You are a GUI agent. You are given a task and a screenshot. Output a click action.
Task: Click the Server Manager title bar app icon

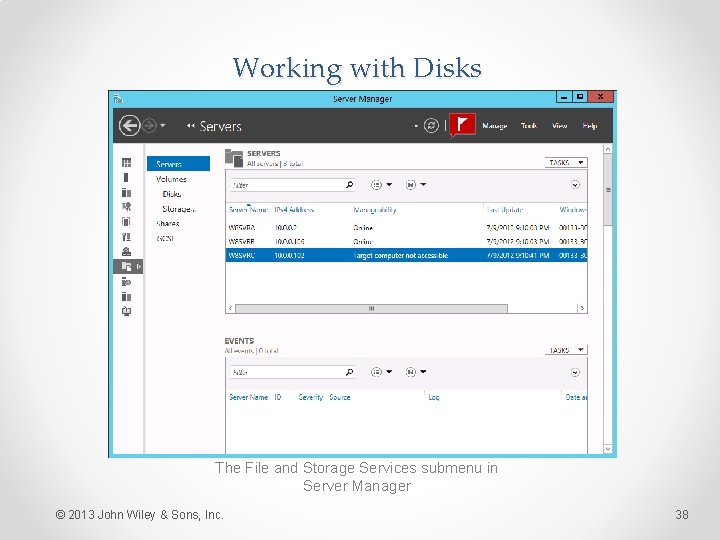(x=118, y=99)
